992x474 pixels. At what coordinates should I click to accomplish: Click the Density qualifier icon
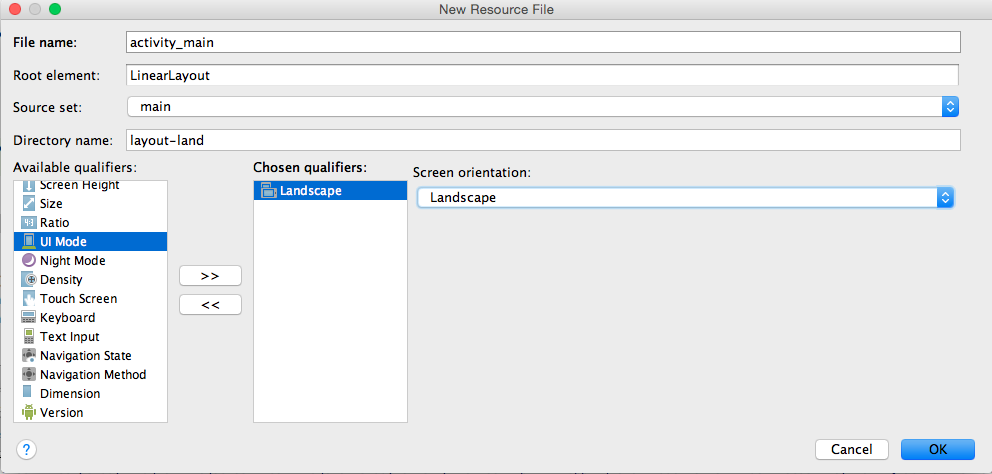click(28, 280)
